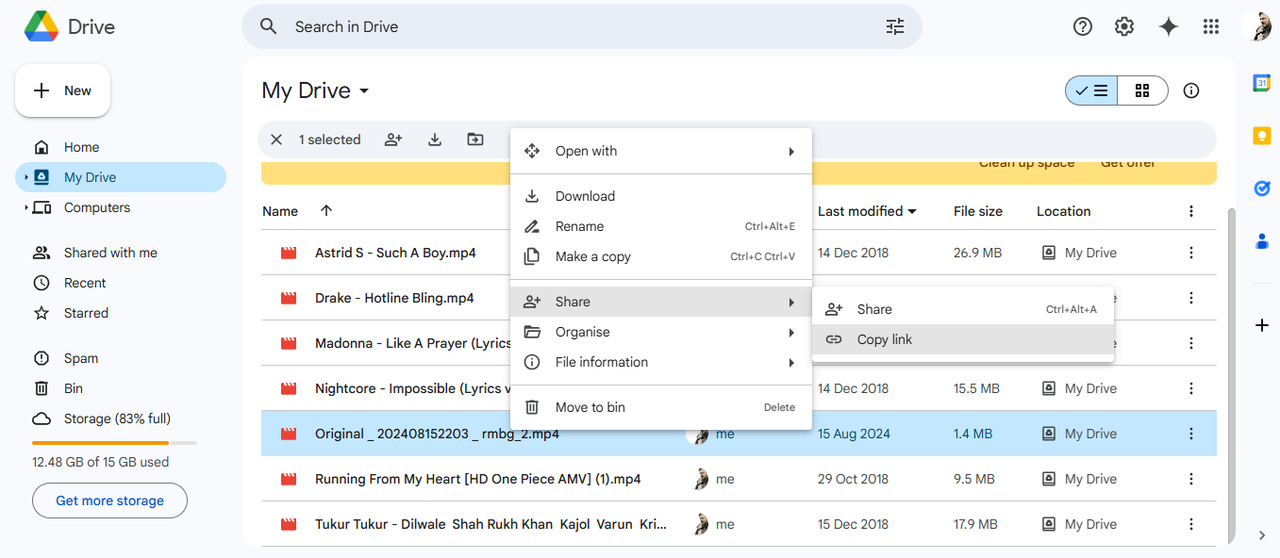Click the New button

63,91
